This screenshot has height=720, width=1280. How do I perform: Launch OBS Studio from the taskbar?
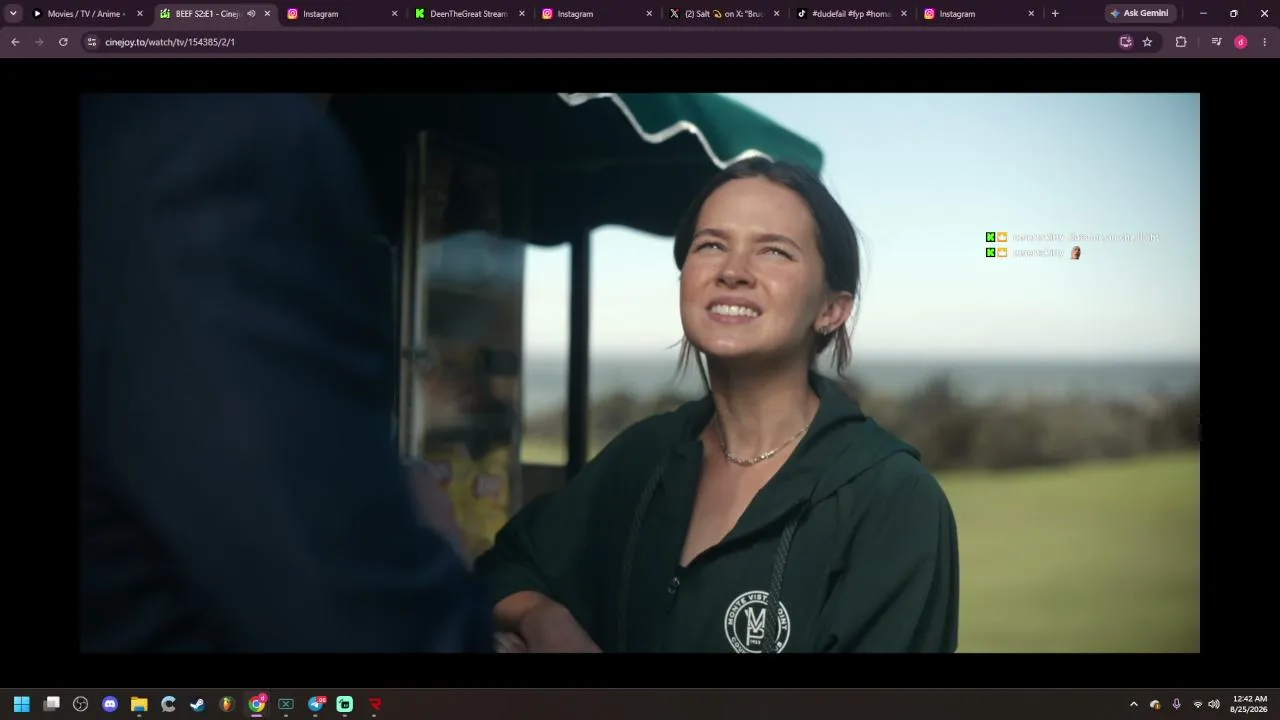(81, 704)
